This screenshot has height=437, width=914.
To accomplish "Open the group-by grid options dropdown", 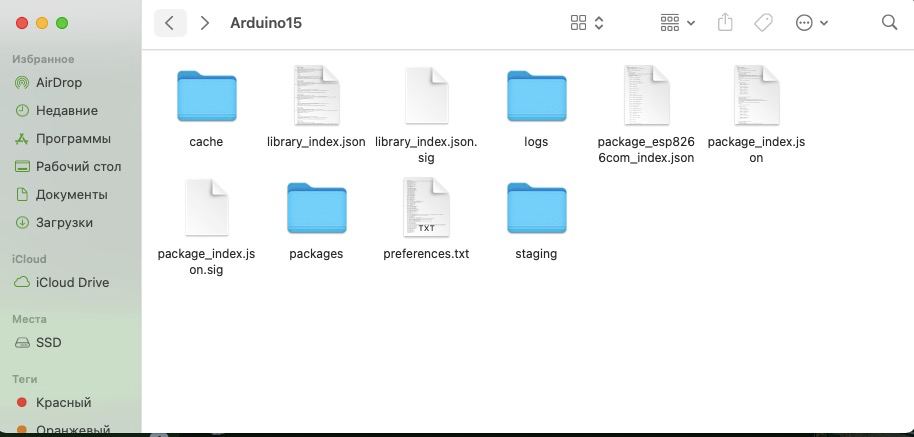I will 677,23.
